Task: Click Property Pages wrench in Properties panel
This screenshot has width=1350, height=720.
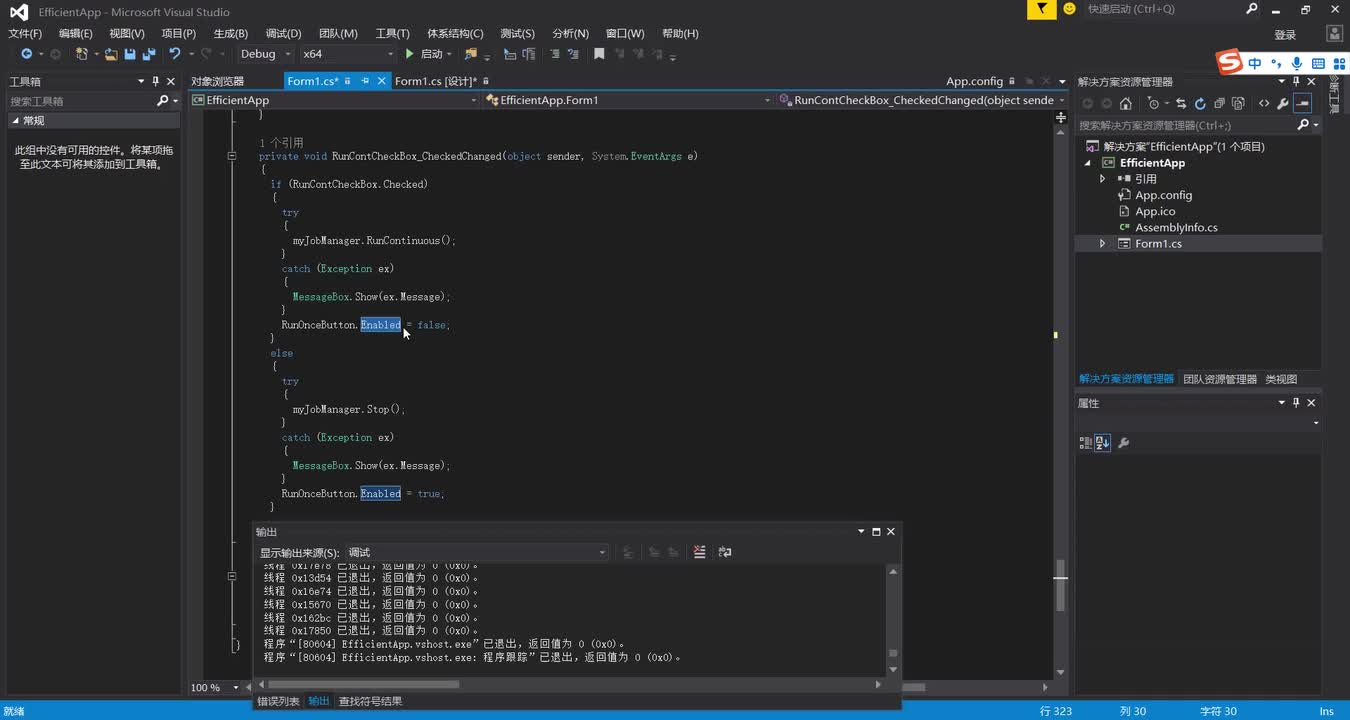Action: point(1123,443)
